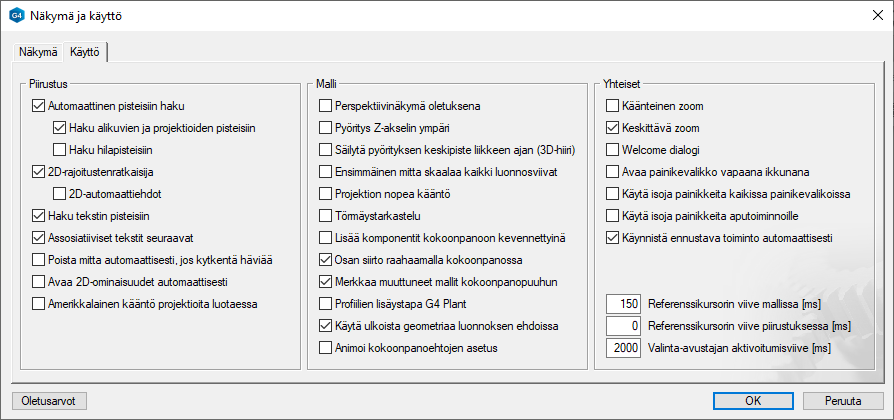Confirm settings with the OK button
The height and width of the screenshot is (420, 894).
click(754, 400)
